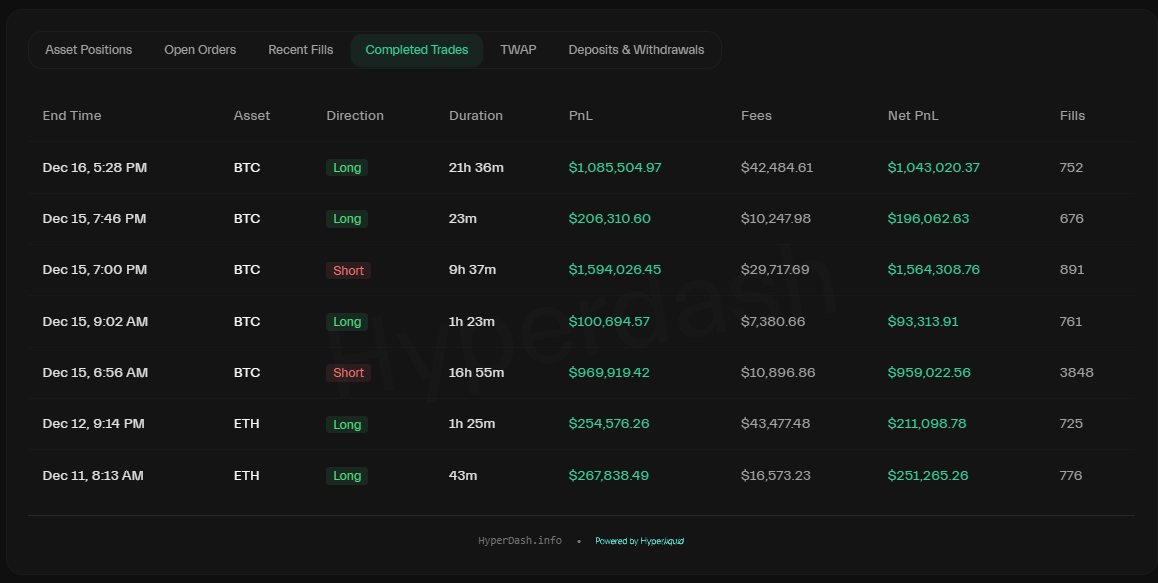Click the ETH asset in Dec 11 row
Viewport: 1158px width, 583px height.
click(246, 476)
